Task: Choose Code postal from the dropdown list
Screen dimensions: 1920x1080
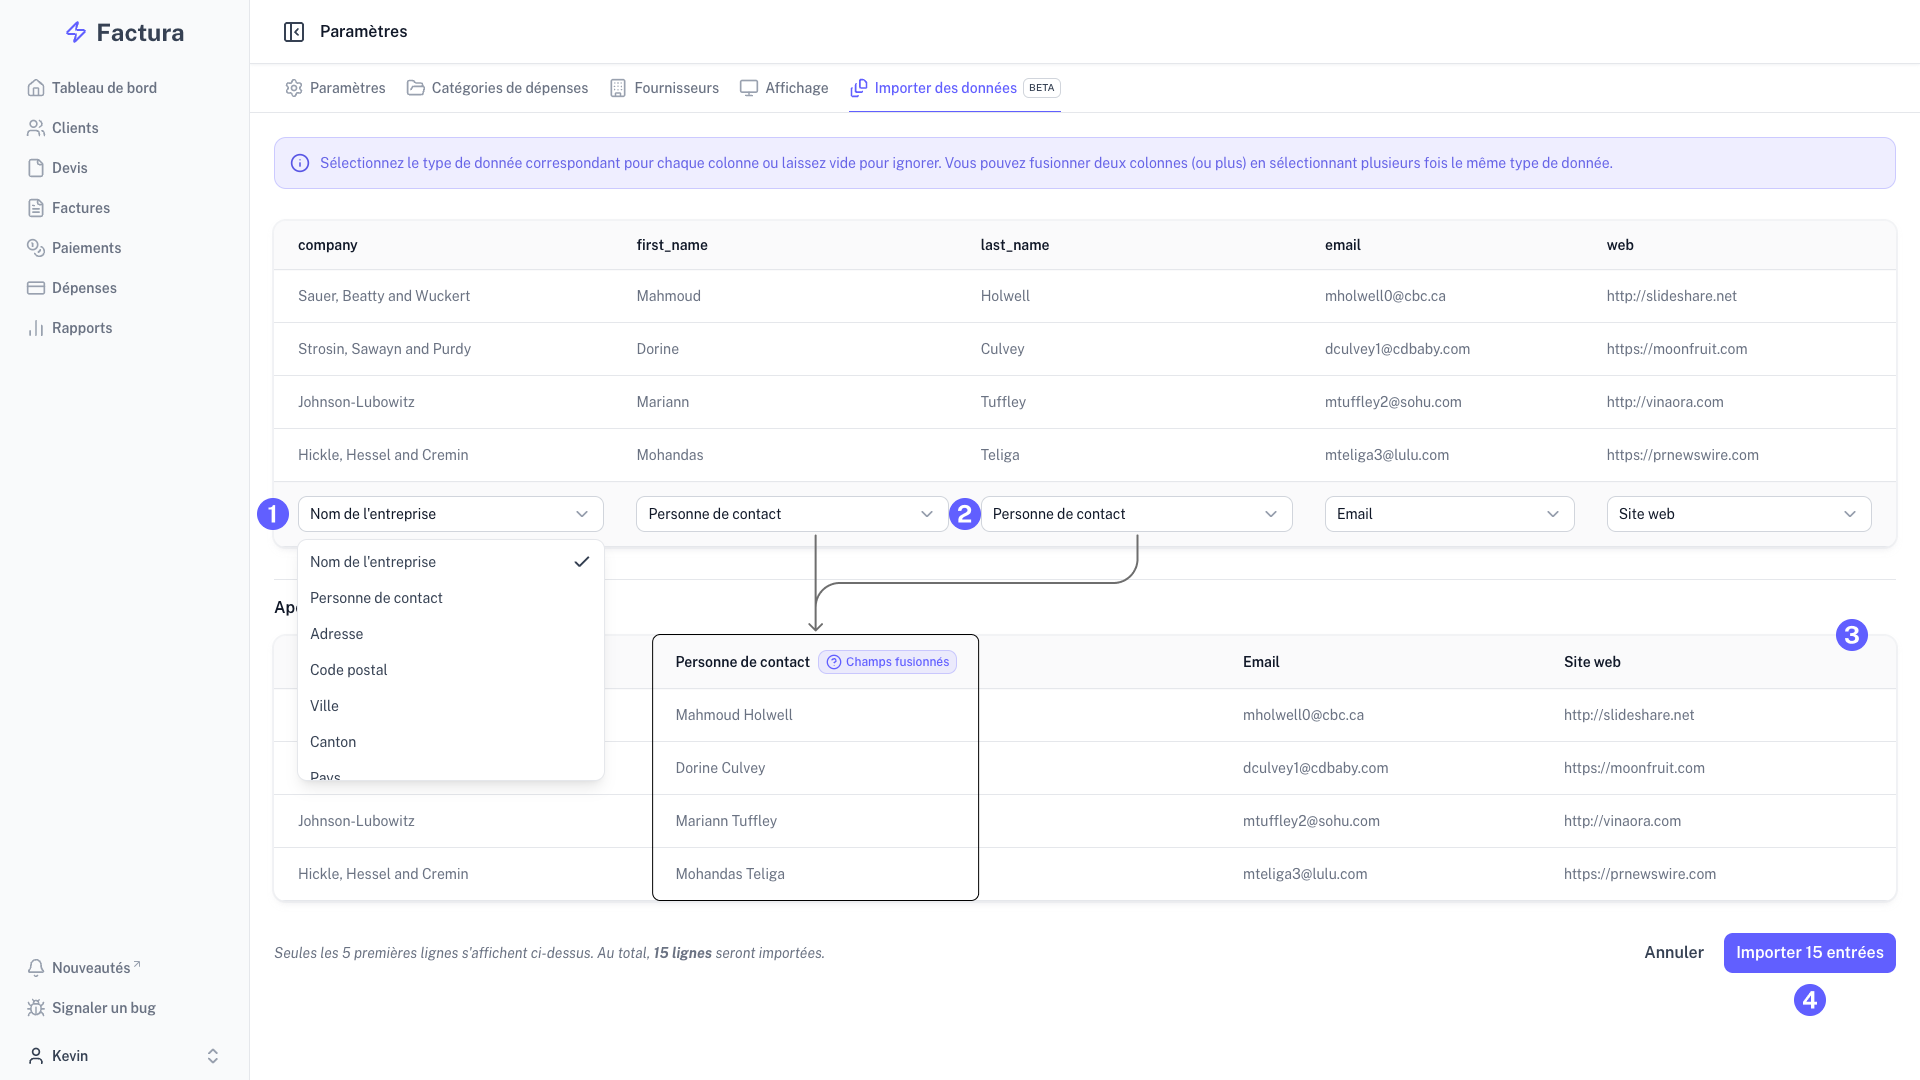Action: [349, 670]
